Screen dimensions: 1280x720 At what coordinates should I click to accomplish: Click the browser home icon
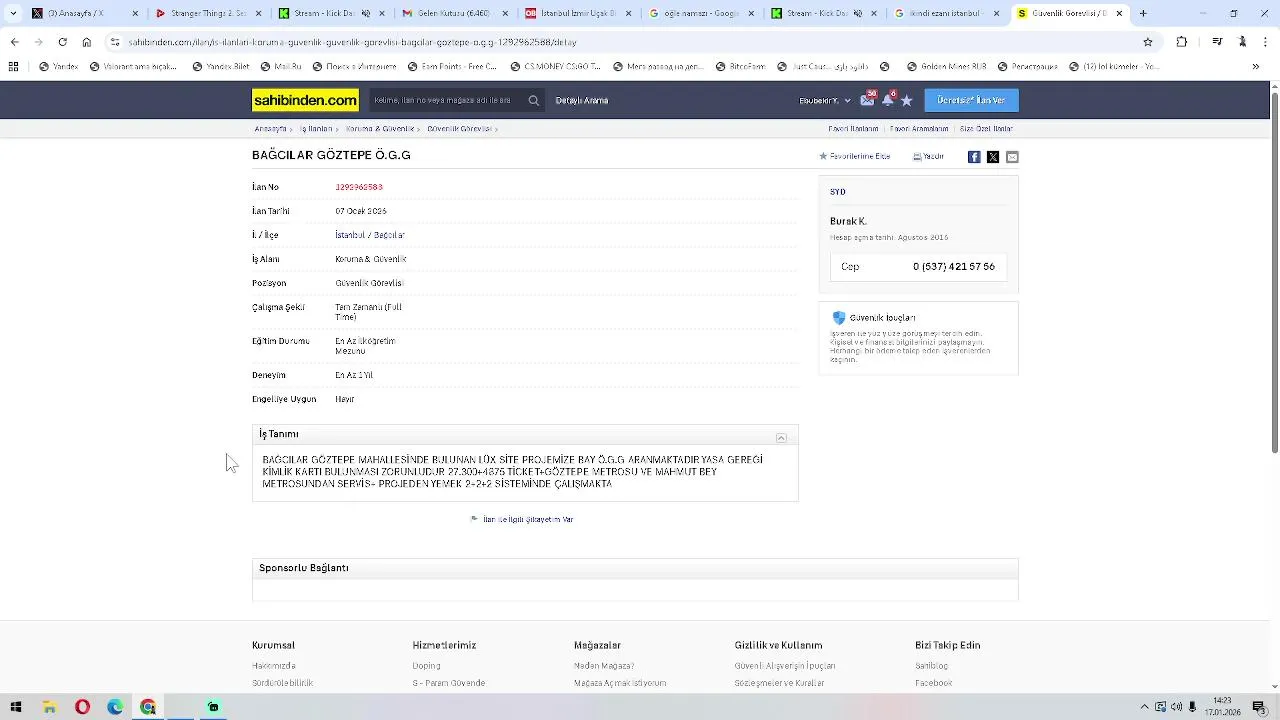(87, 42)
